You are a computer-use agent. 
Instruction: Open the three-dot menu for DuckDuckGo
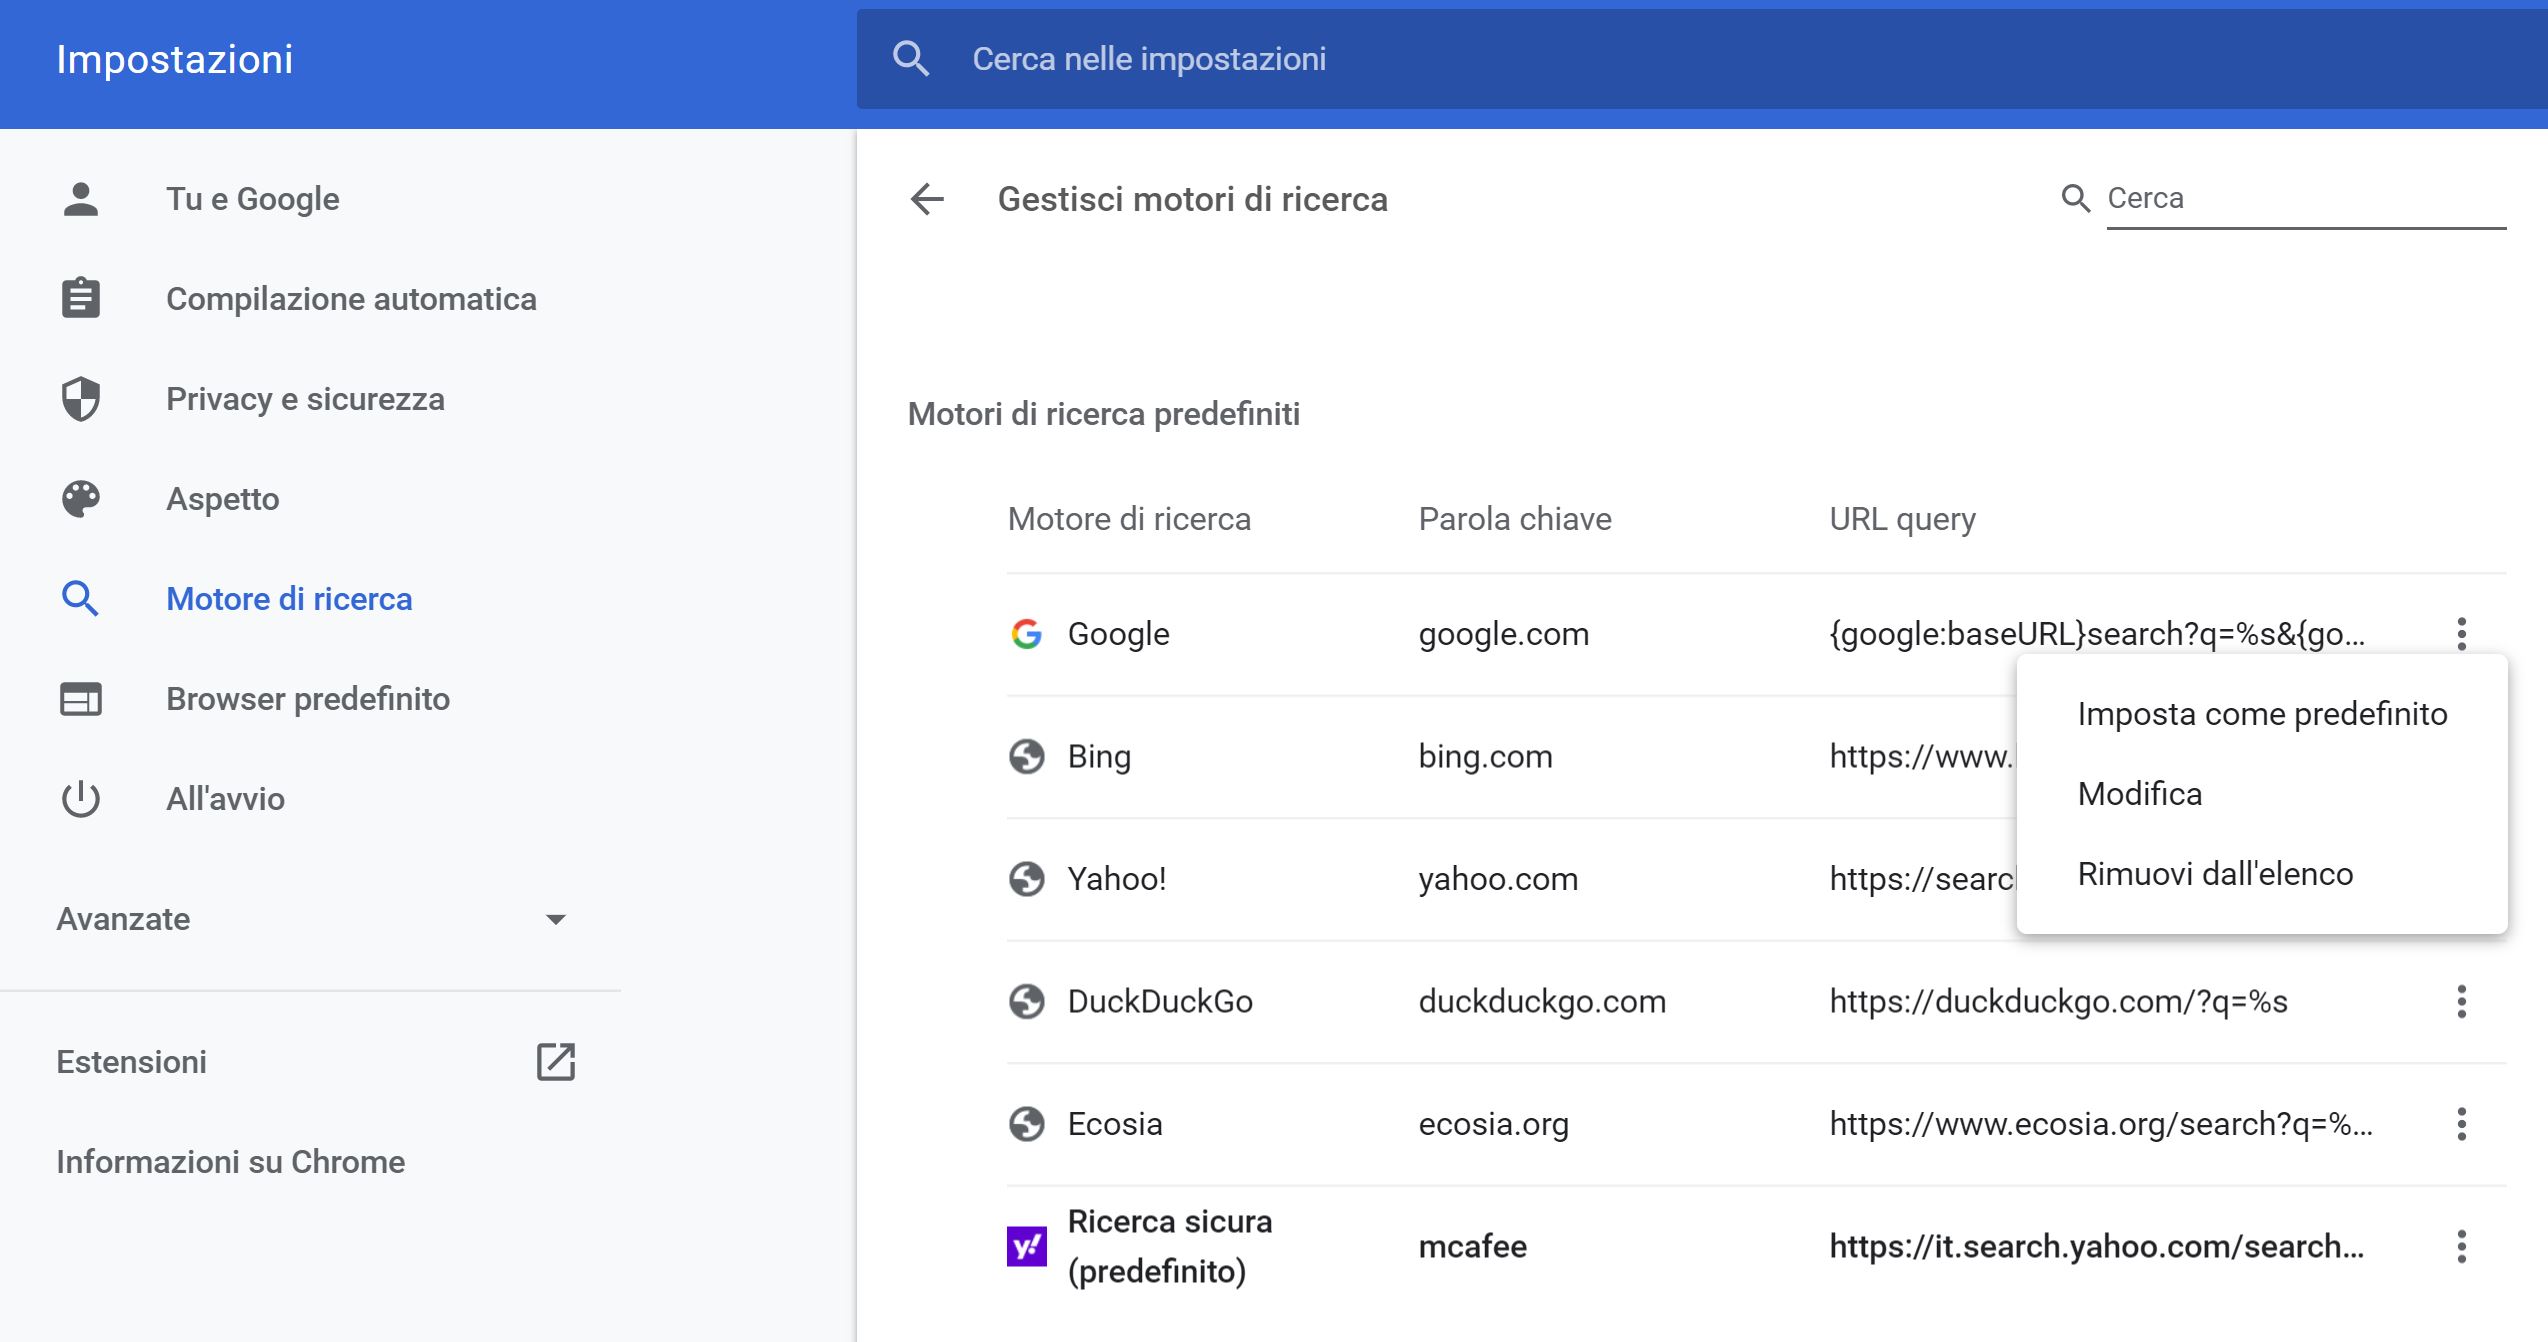tap(2461, 1002)
